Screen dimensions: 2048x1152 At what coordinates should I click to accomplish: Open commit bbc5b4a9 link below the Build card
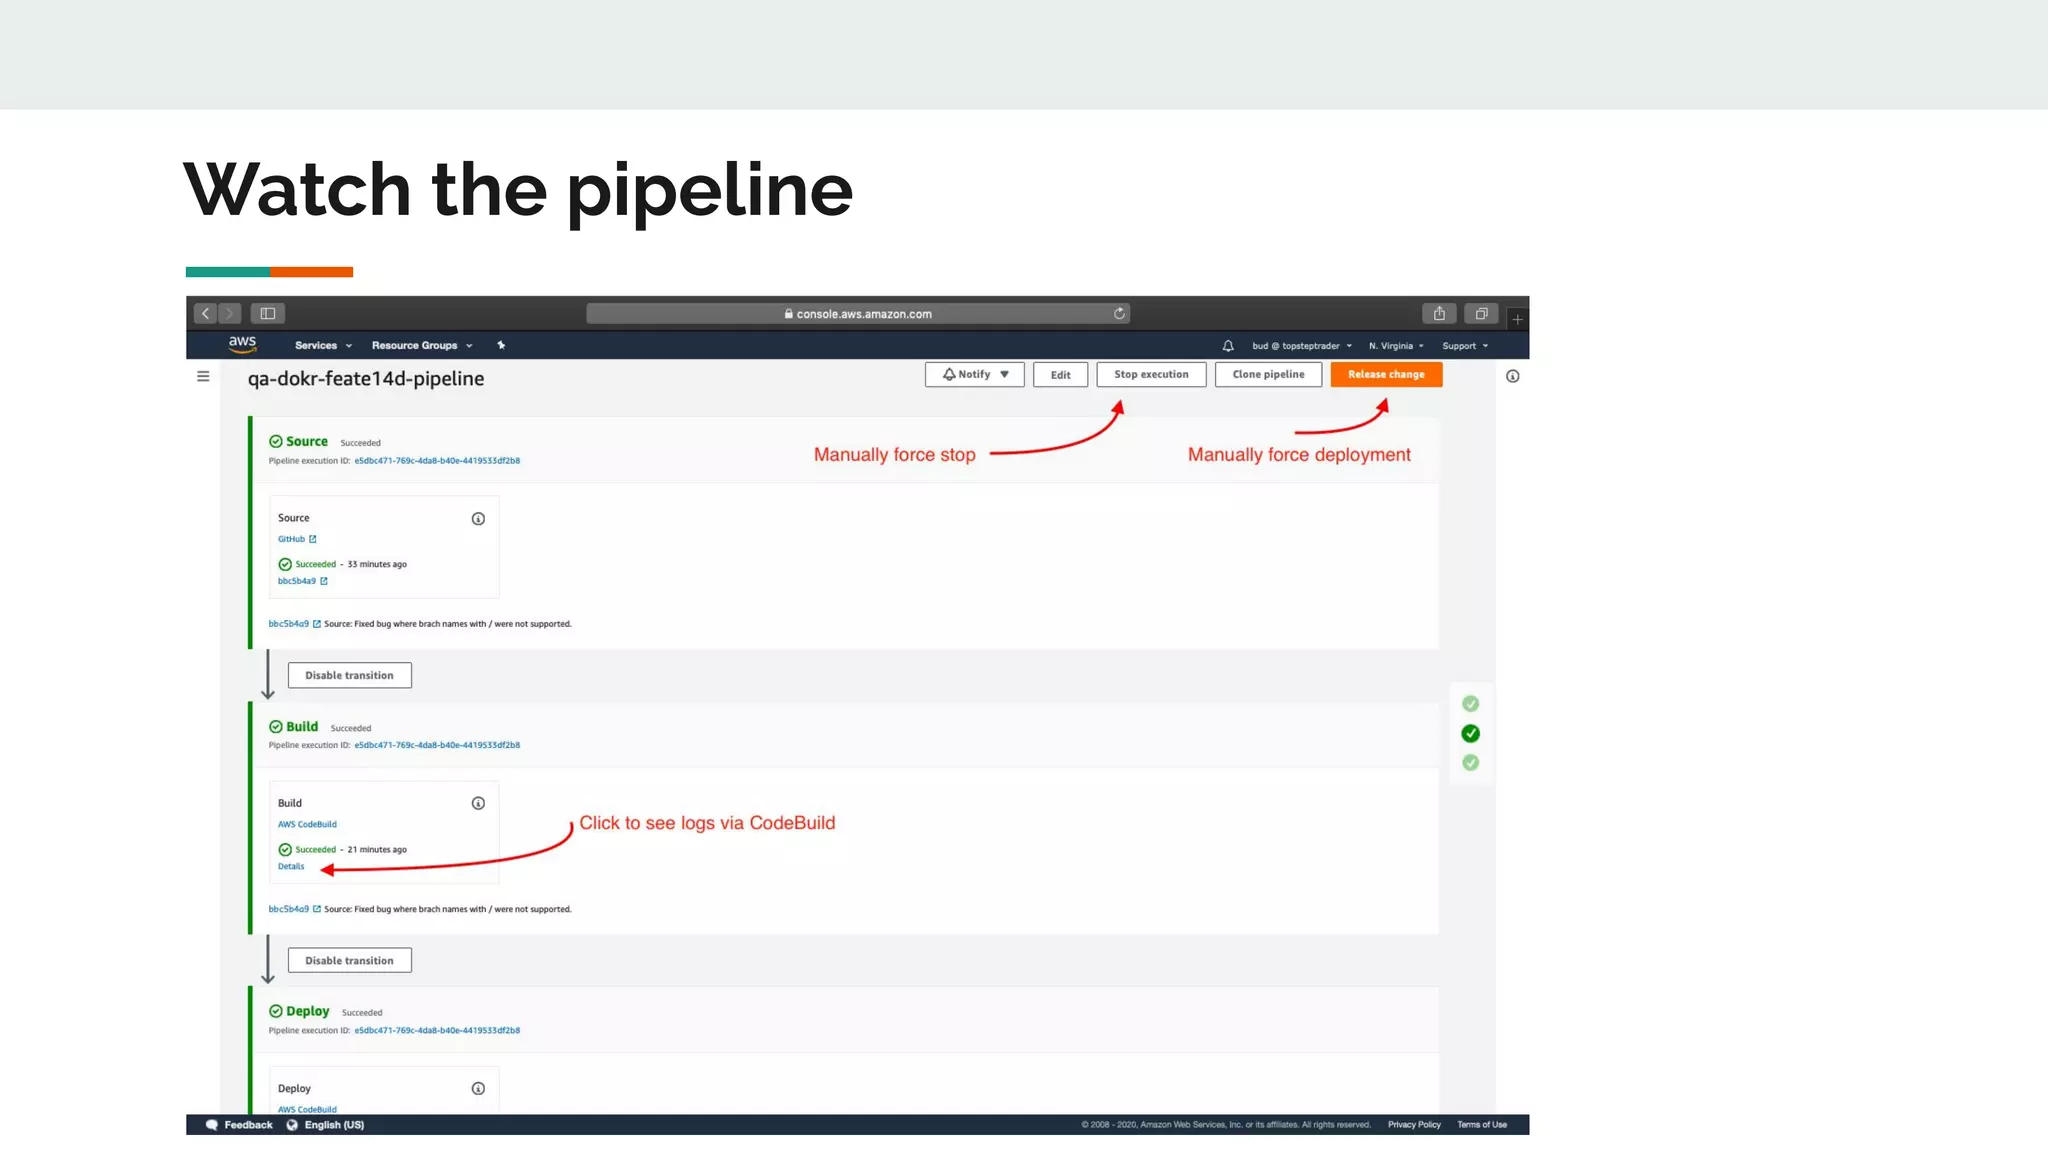point(294,909)
